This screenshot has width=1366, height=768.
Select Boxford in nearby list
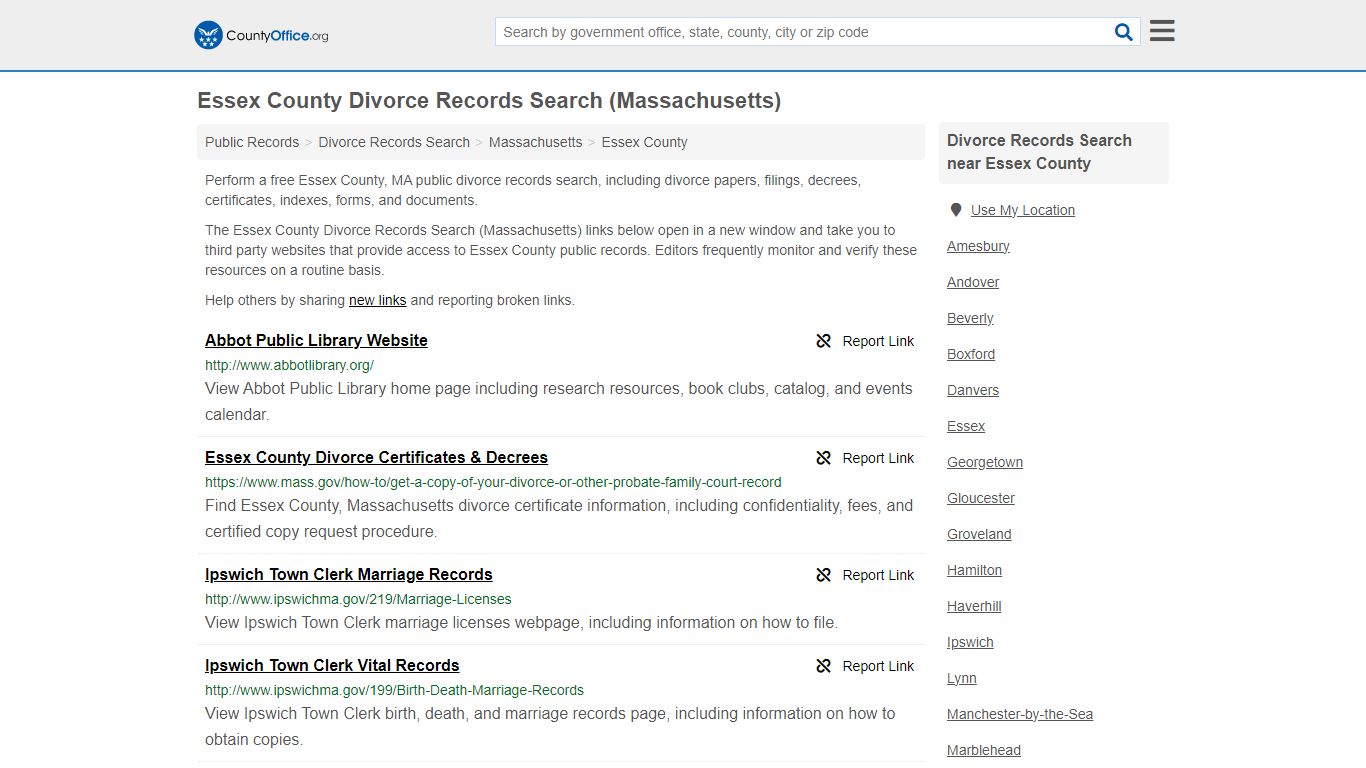971,354
